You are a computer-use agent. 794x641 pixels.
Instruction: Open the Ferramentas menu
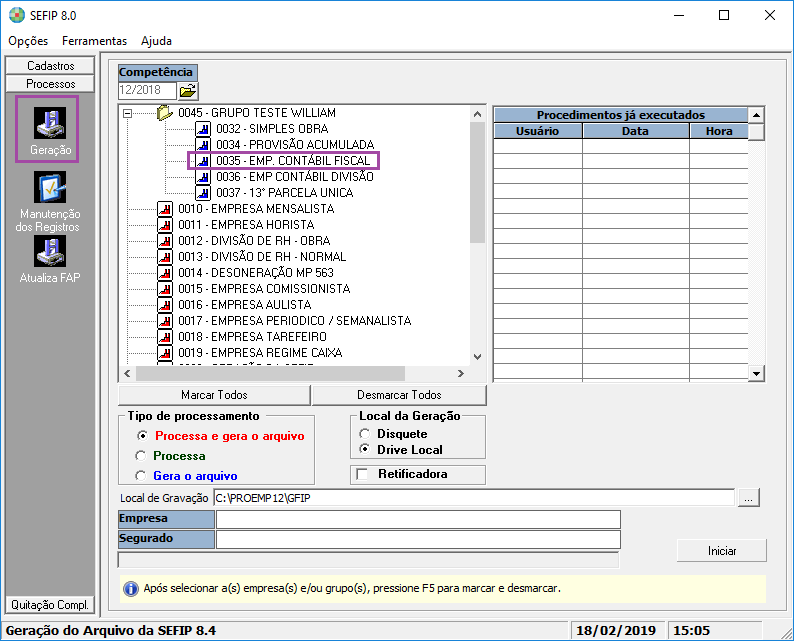coord(94,41)
